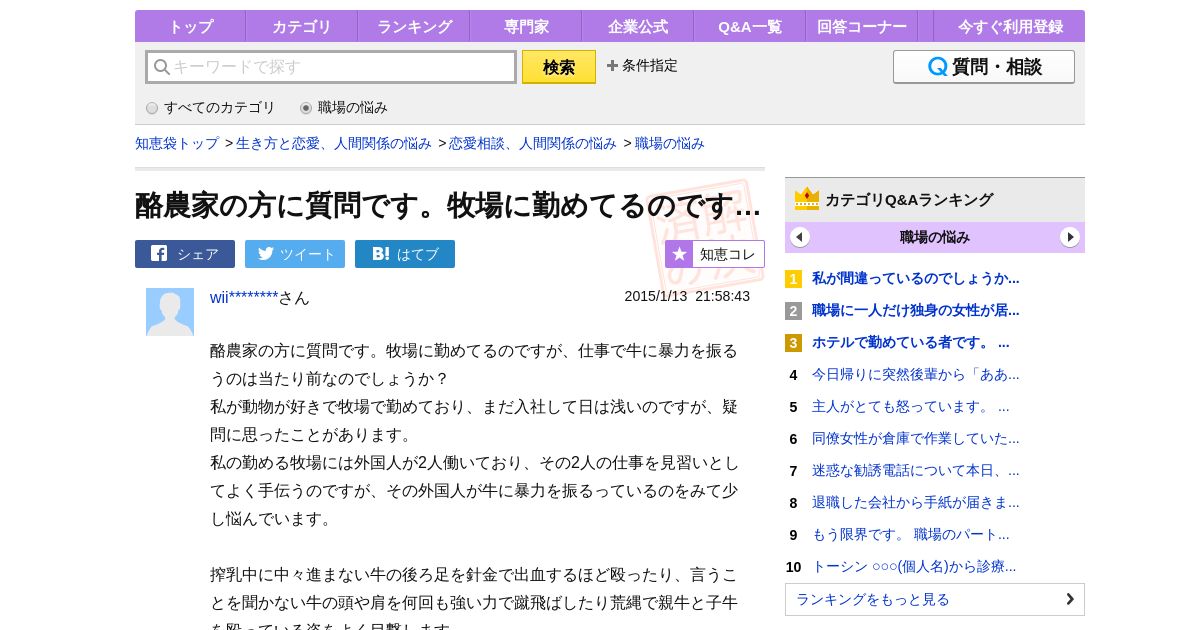The height and width of the screenshot is (630, 1200).
Task: Open ranking link 主人がとても怒っています。
Action: tap(911, 407)
